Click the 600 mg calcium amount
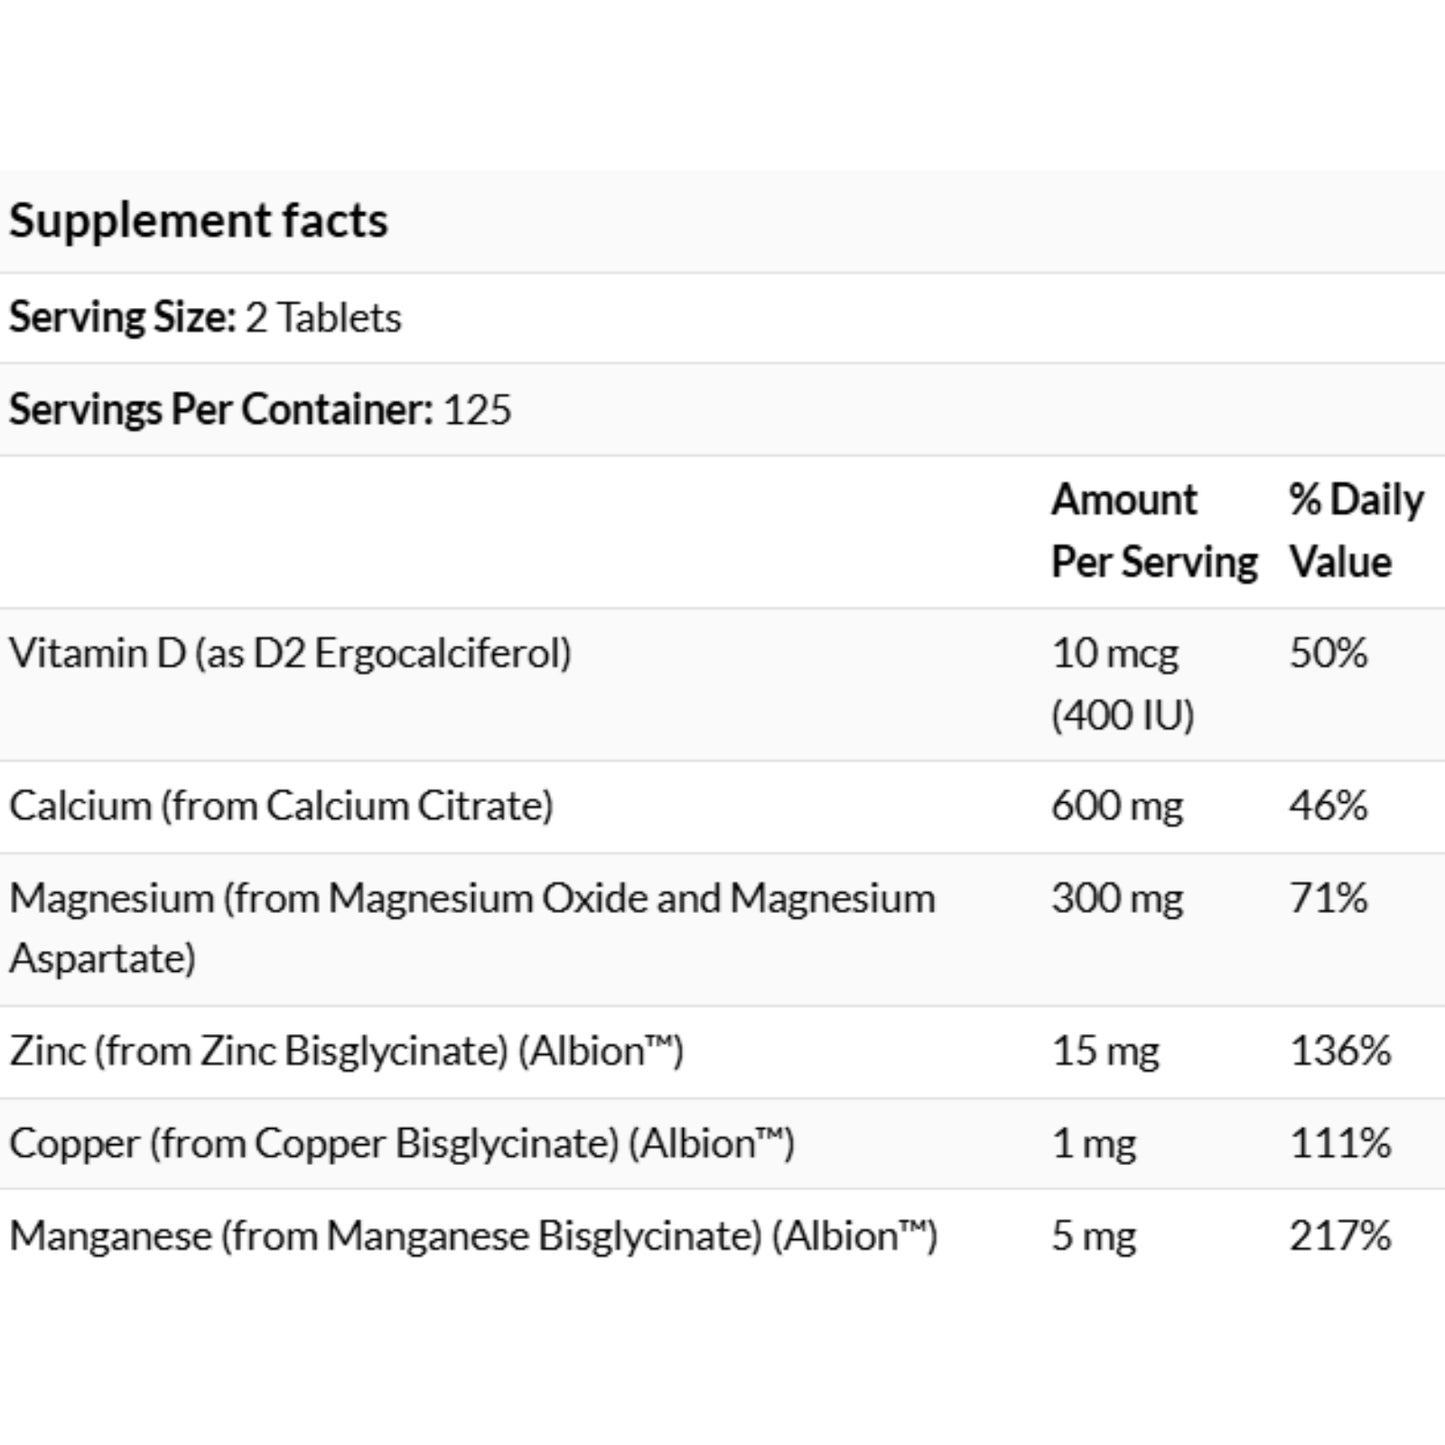Image resolution: width=1445 pixels, height=1445 pixels. 1116,806
